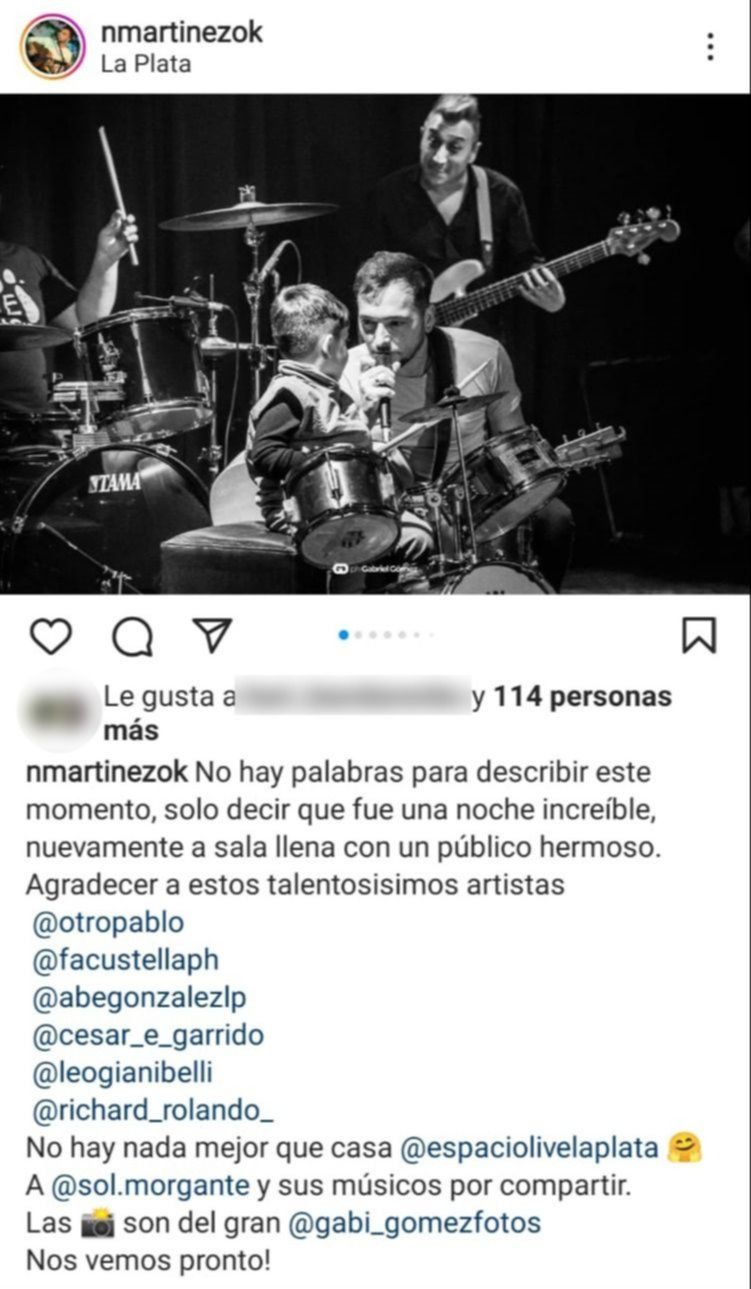Open the drummer concert photo
This screenshot has width=751, height=1289.
[375, 344]
